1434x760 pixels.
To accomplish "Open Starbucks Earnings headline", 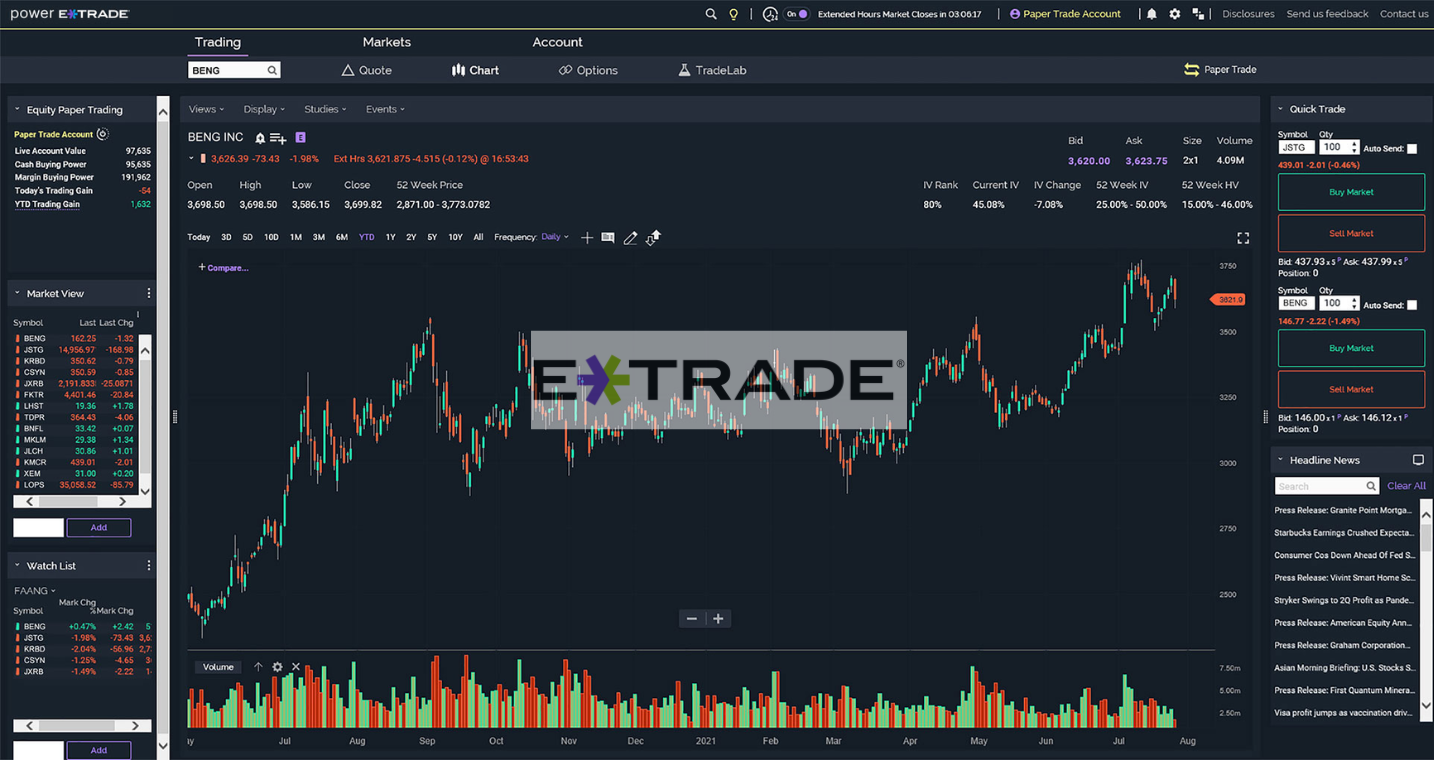I will pyautogui.click(x=1344, y=533).
